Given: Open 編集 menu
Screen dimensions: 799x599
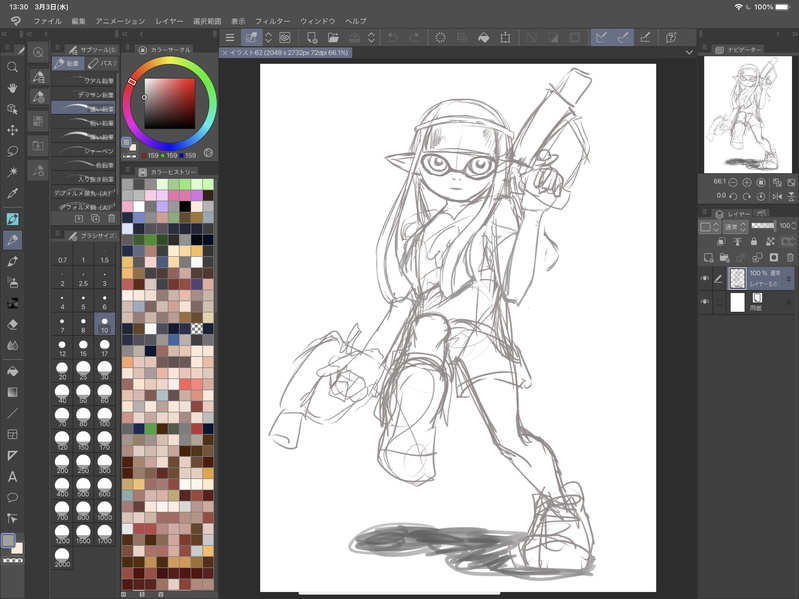Looking at the screenshot, I should pos(78,21).
